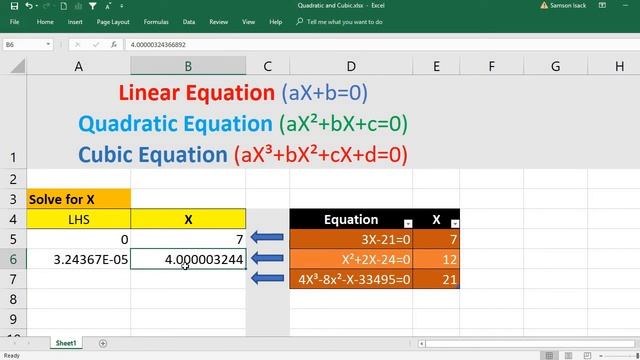Save the workbook from Quick Access
Image resolution: width=640 pixels, height=360 pixels.
[x=14, y=6]
